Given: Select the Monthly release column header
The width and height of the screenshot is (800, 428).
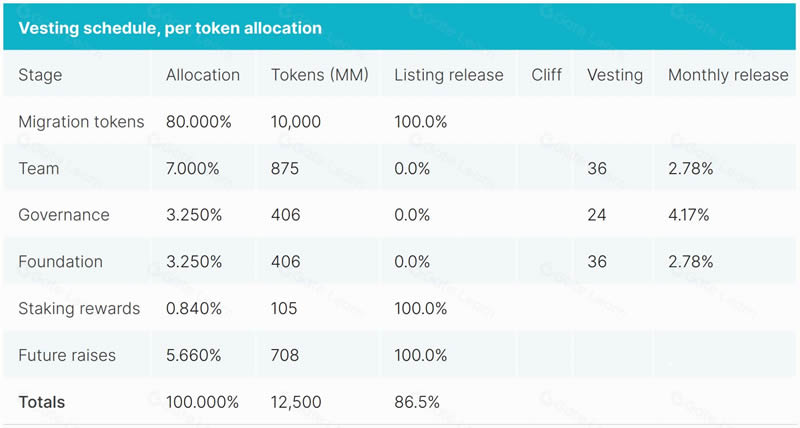Looking at the screenshot, I should (728, 75).
